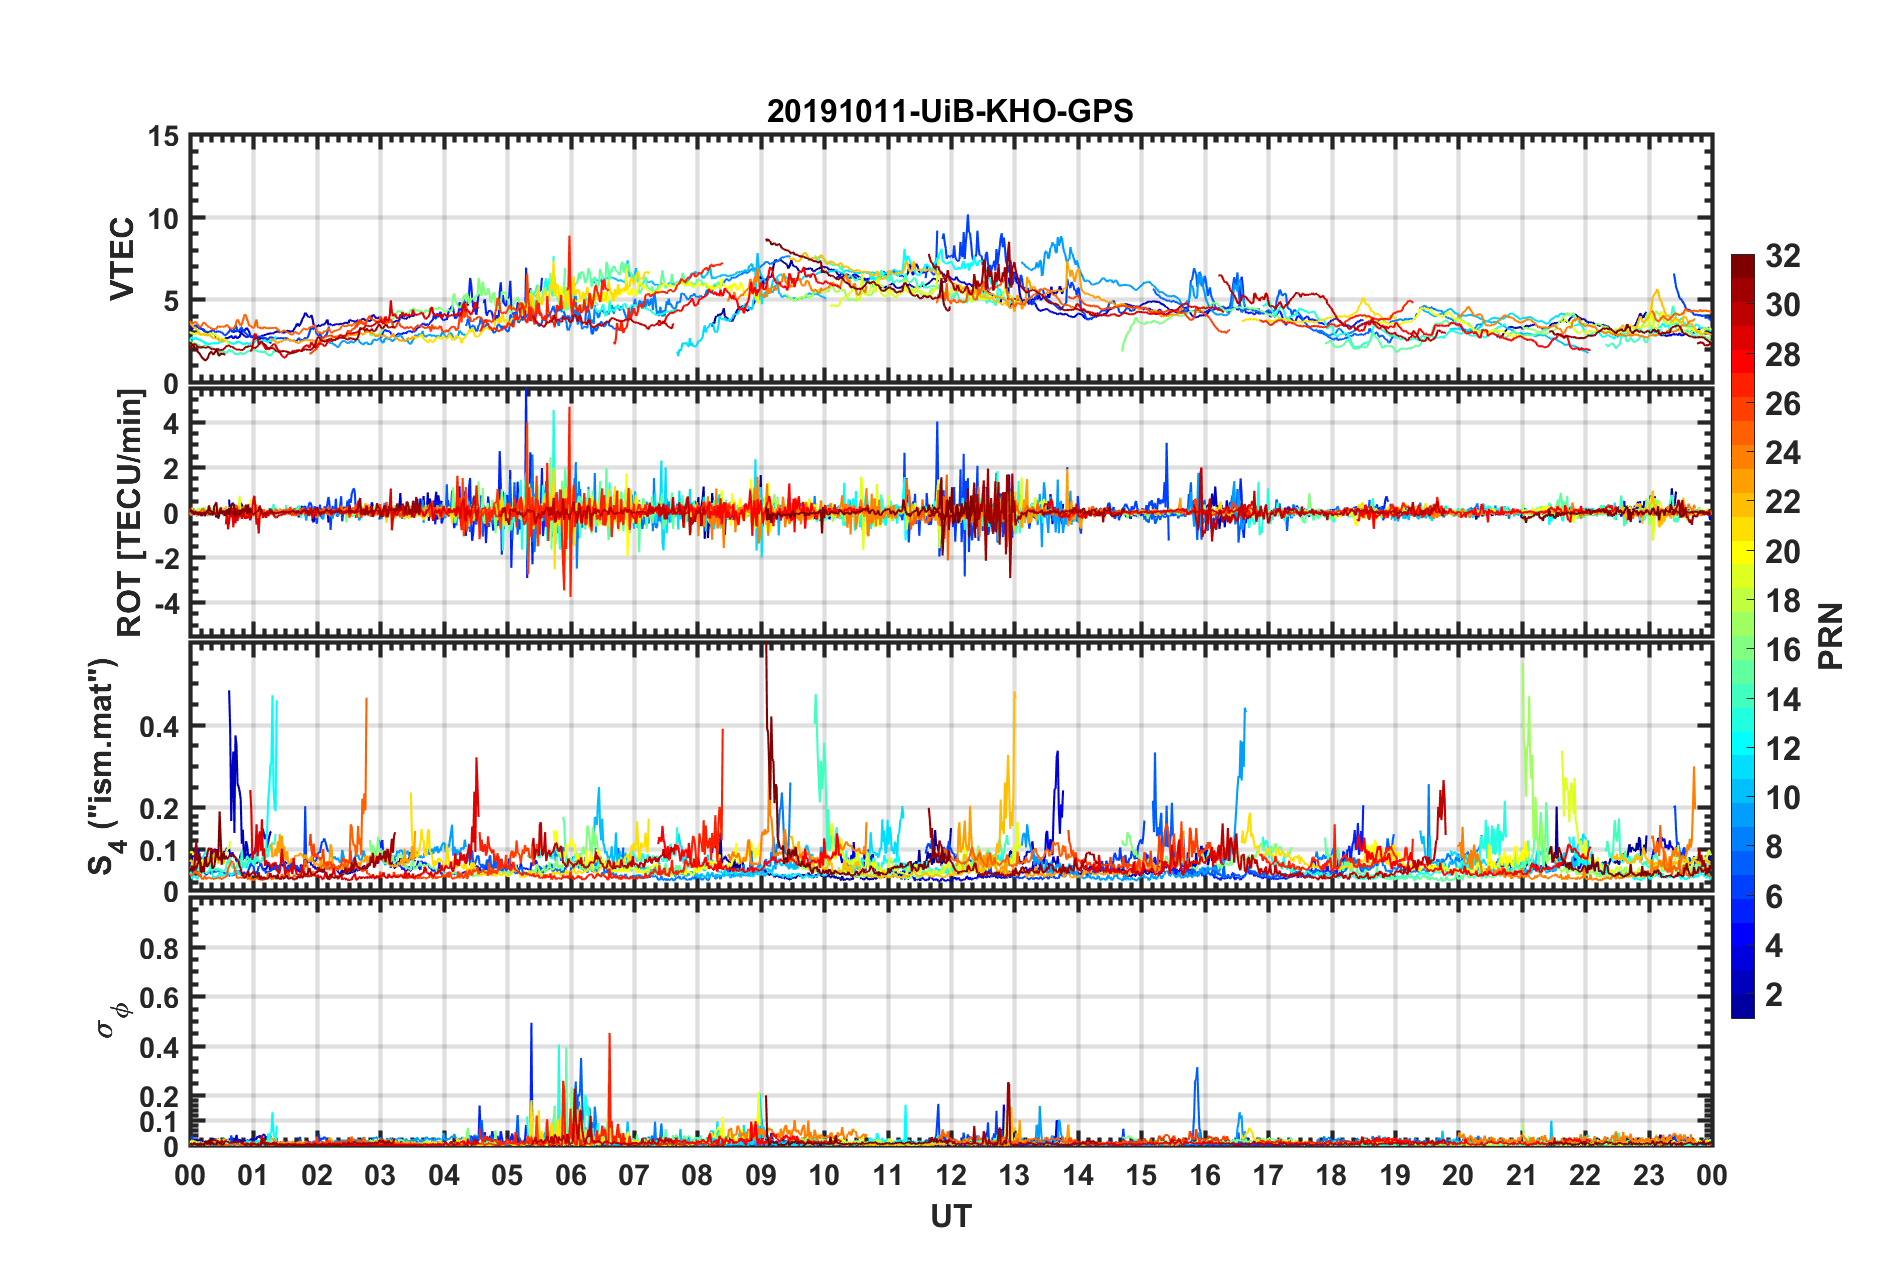Select the "5" tick on the VTEC axis
The width and height of the screenshot is (1902, 1272).
point(172,301)
